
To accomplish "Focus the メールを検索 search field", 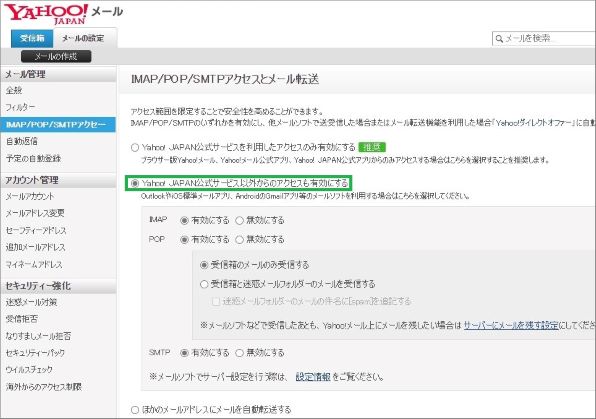I will point(544,38).
